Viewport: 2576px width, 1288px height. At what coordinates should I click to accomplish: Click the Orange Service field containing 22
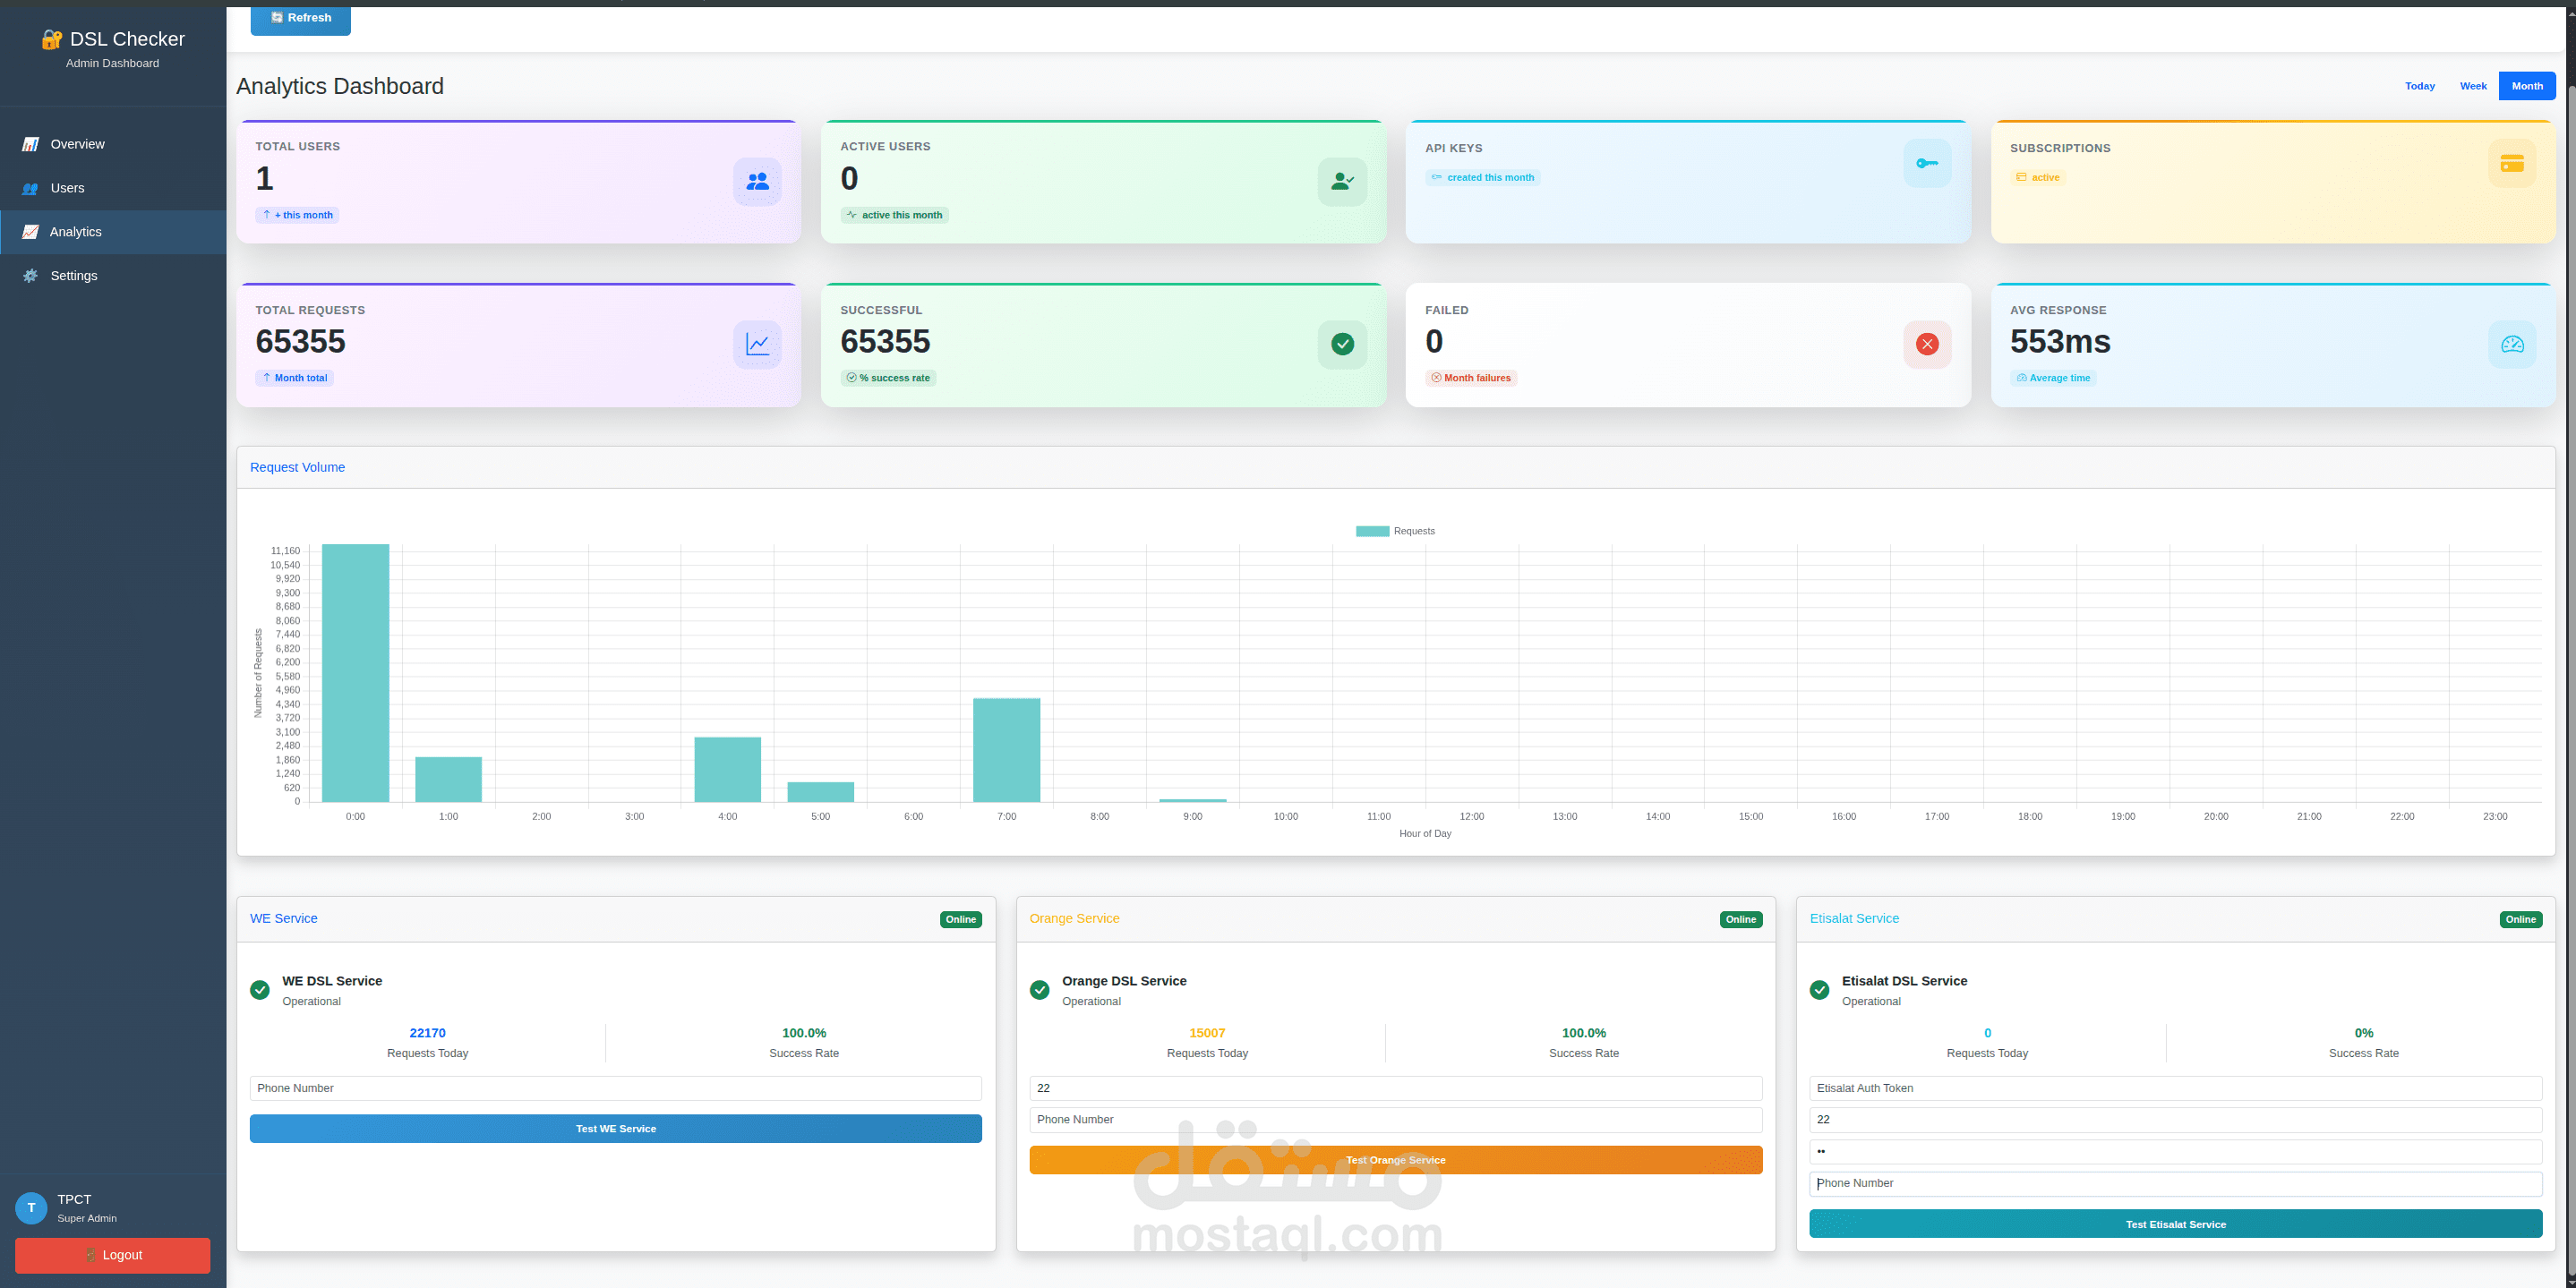click(x=1396, y=1088)
